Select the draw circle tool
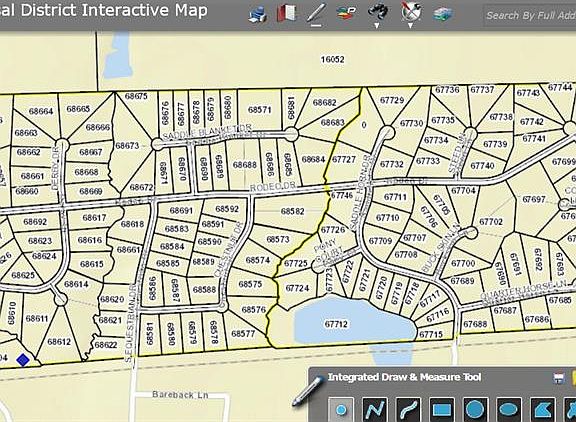 tap(475, 409)
